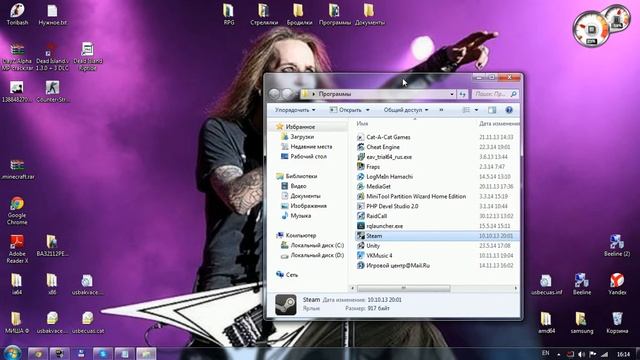The width and height of the screenshot is (640, 360).
Task: Click the Программы address bar path
Action: [x=335, y=94]
